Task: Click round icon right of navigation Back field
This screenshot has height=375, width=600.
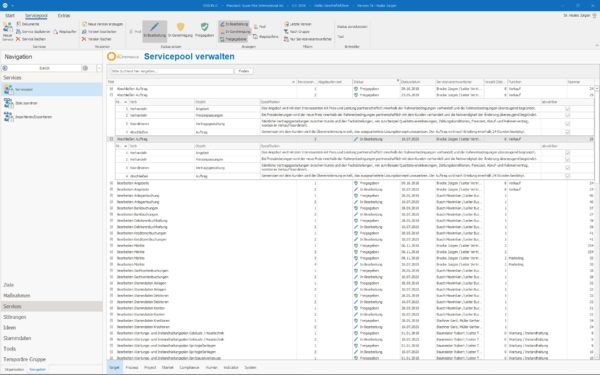Action: tap(85, 68)
